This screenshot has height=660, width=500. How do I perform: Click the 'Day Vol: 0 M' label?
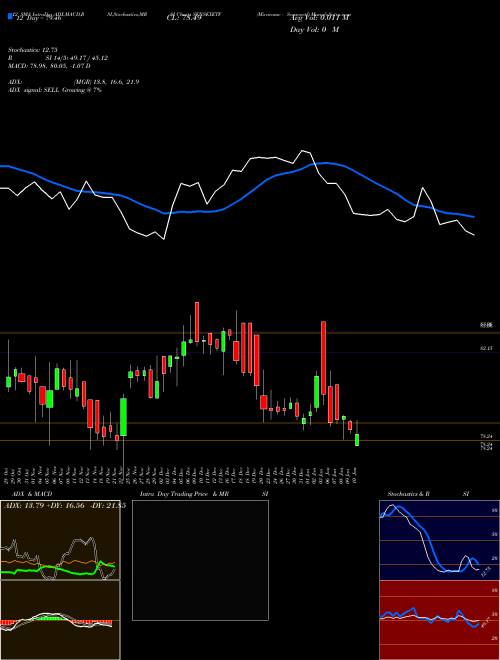[314, 30]
